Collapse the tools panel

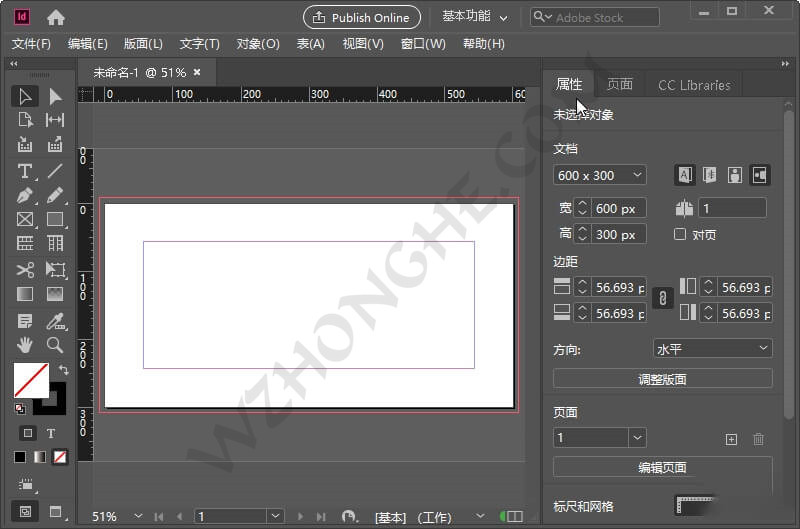14,64
